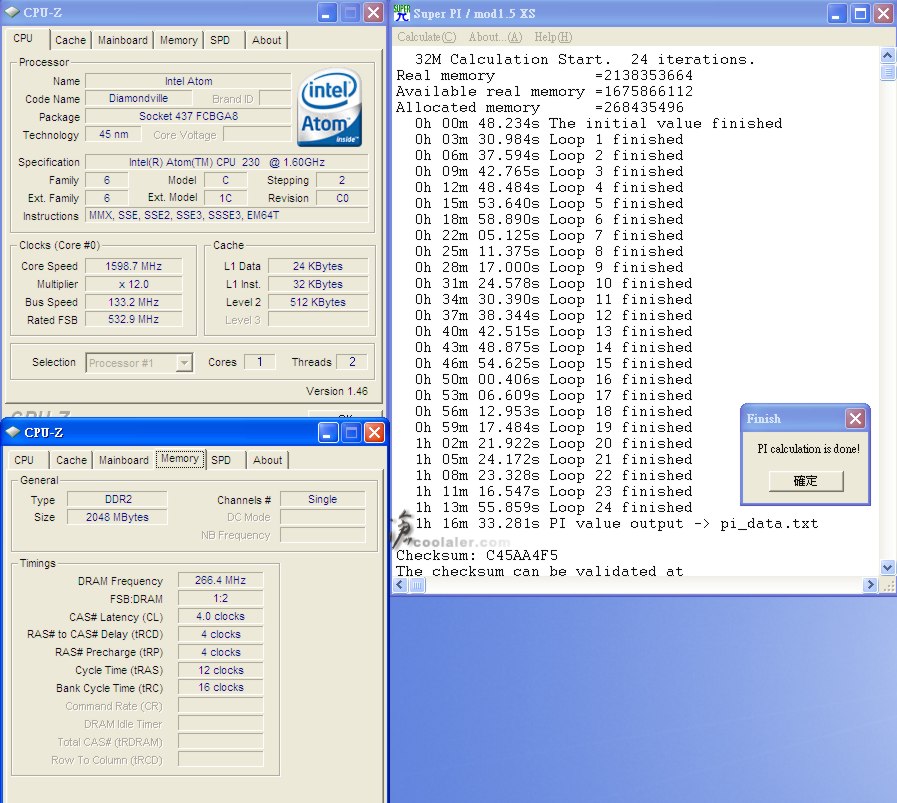897x803 pixels.
Task: Close the Finish dialog
Action: click(855, 419)
